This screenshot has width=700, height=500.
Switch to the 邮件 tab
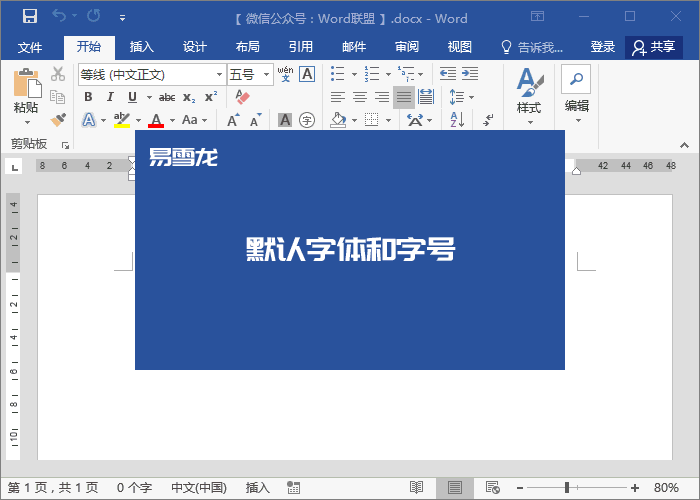click(354, 47)
